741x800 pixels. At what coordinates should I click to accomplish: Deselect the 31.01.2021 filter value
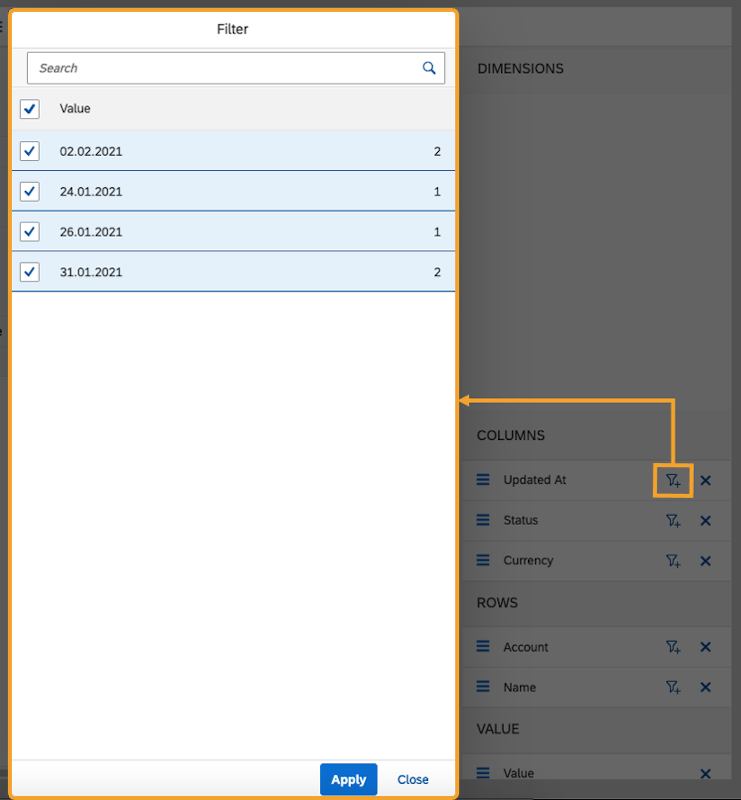pyautogui.click(x=30, y=271)
